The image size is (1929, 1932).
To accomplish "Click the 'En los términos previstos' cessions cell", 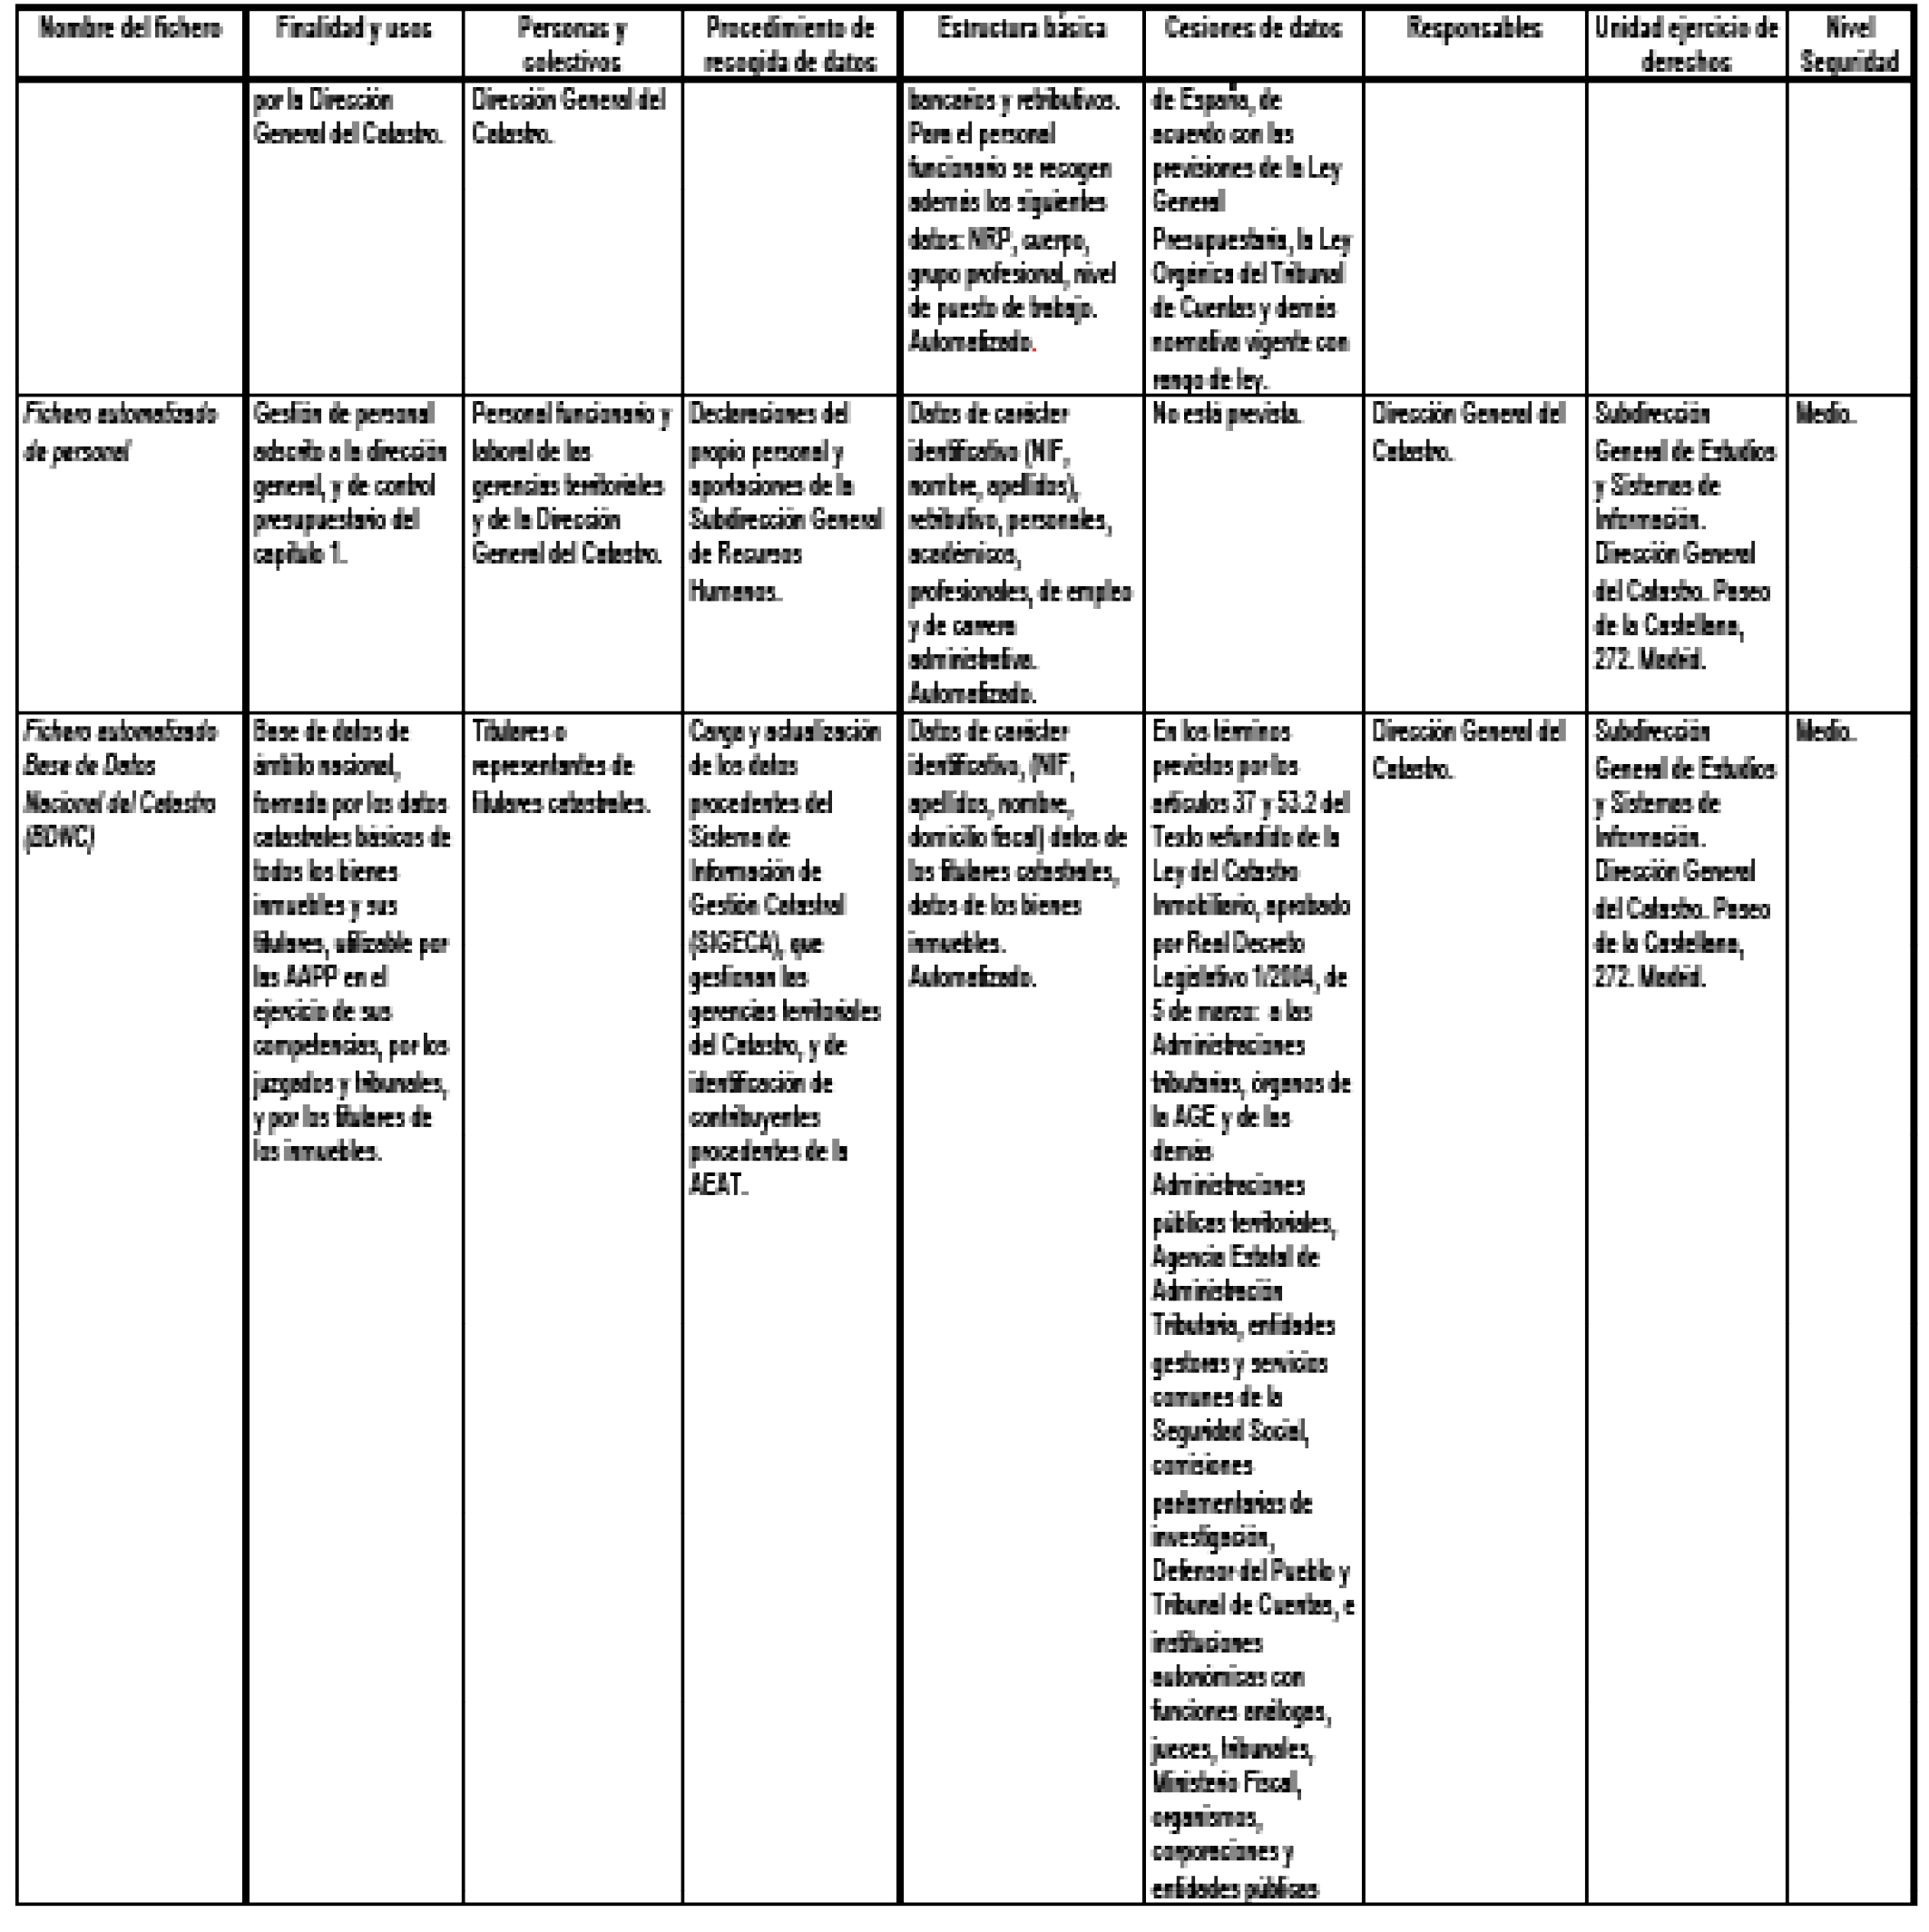I will coord(1253,1307).
